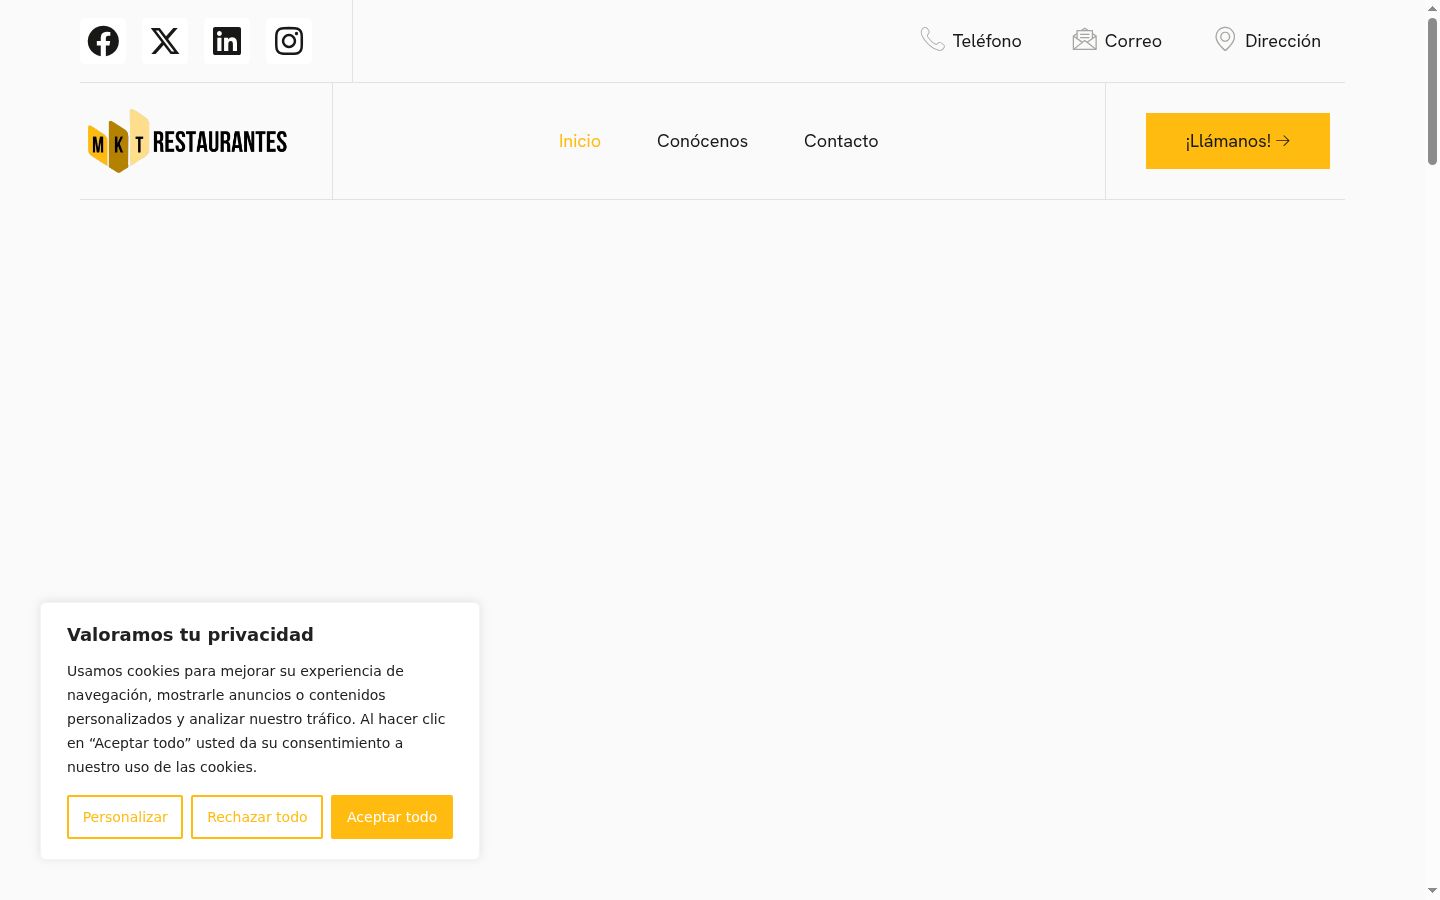Click the phone handset icon

(932, 39)
